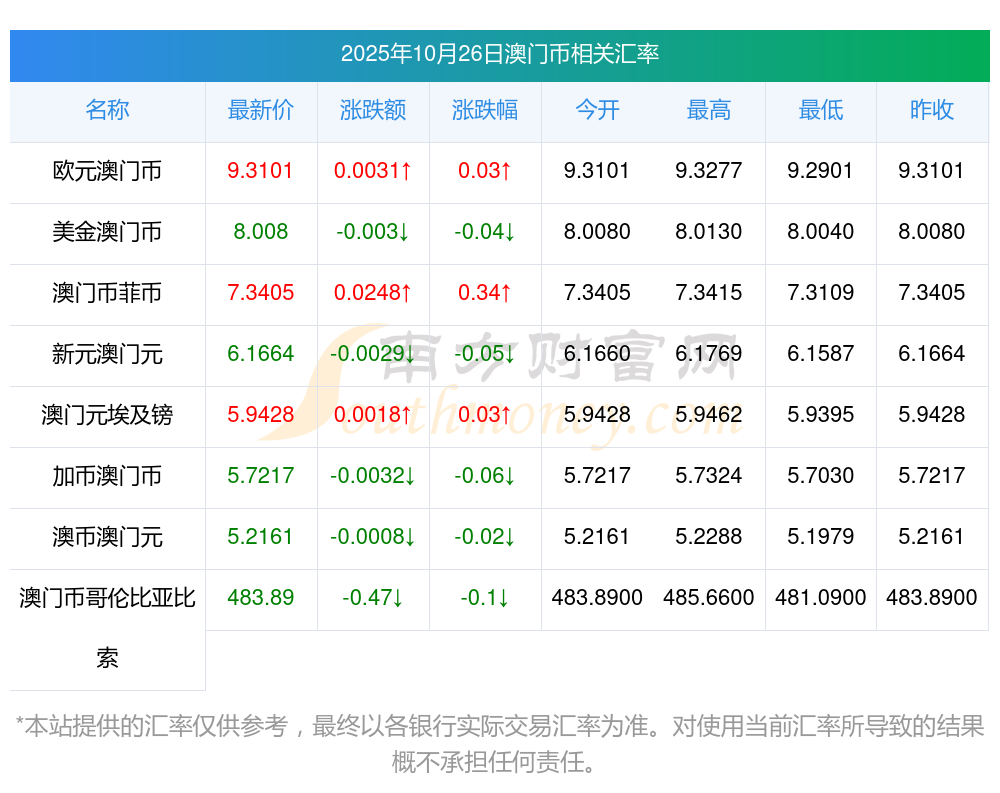Select the 加币澳门币 row name

(x=107, y=476)
